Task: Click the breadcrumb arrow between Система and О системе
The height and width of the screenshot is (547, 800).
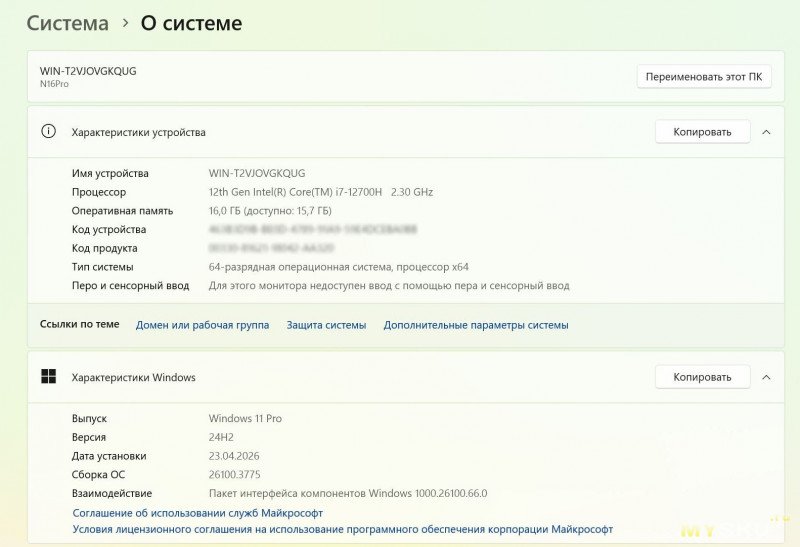Action: click(x=125, y=23)
